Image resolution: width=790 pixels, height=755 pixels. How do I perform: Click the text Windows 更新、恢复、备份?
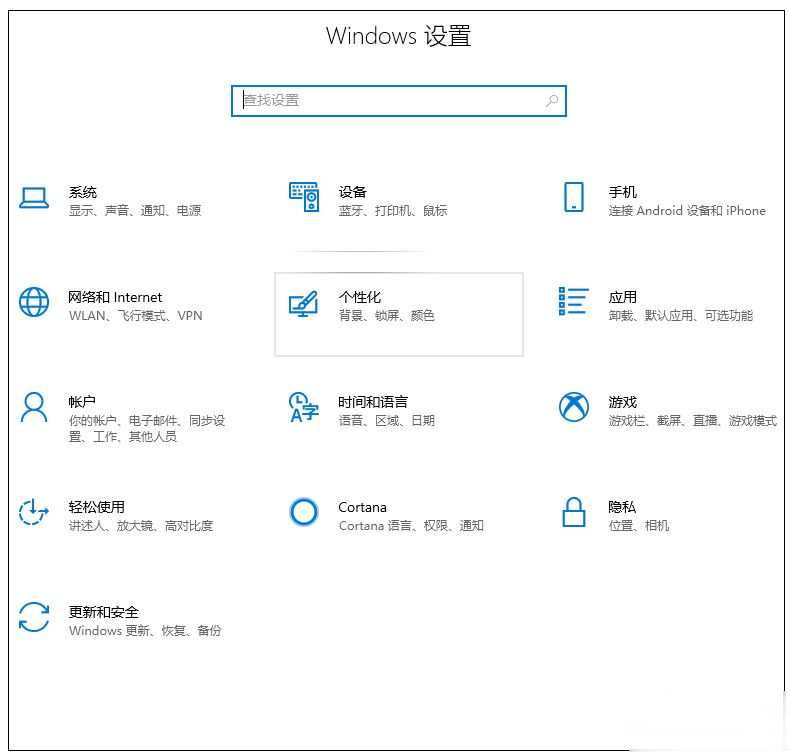145,631
